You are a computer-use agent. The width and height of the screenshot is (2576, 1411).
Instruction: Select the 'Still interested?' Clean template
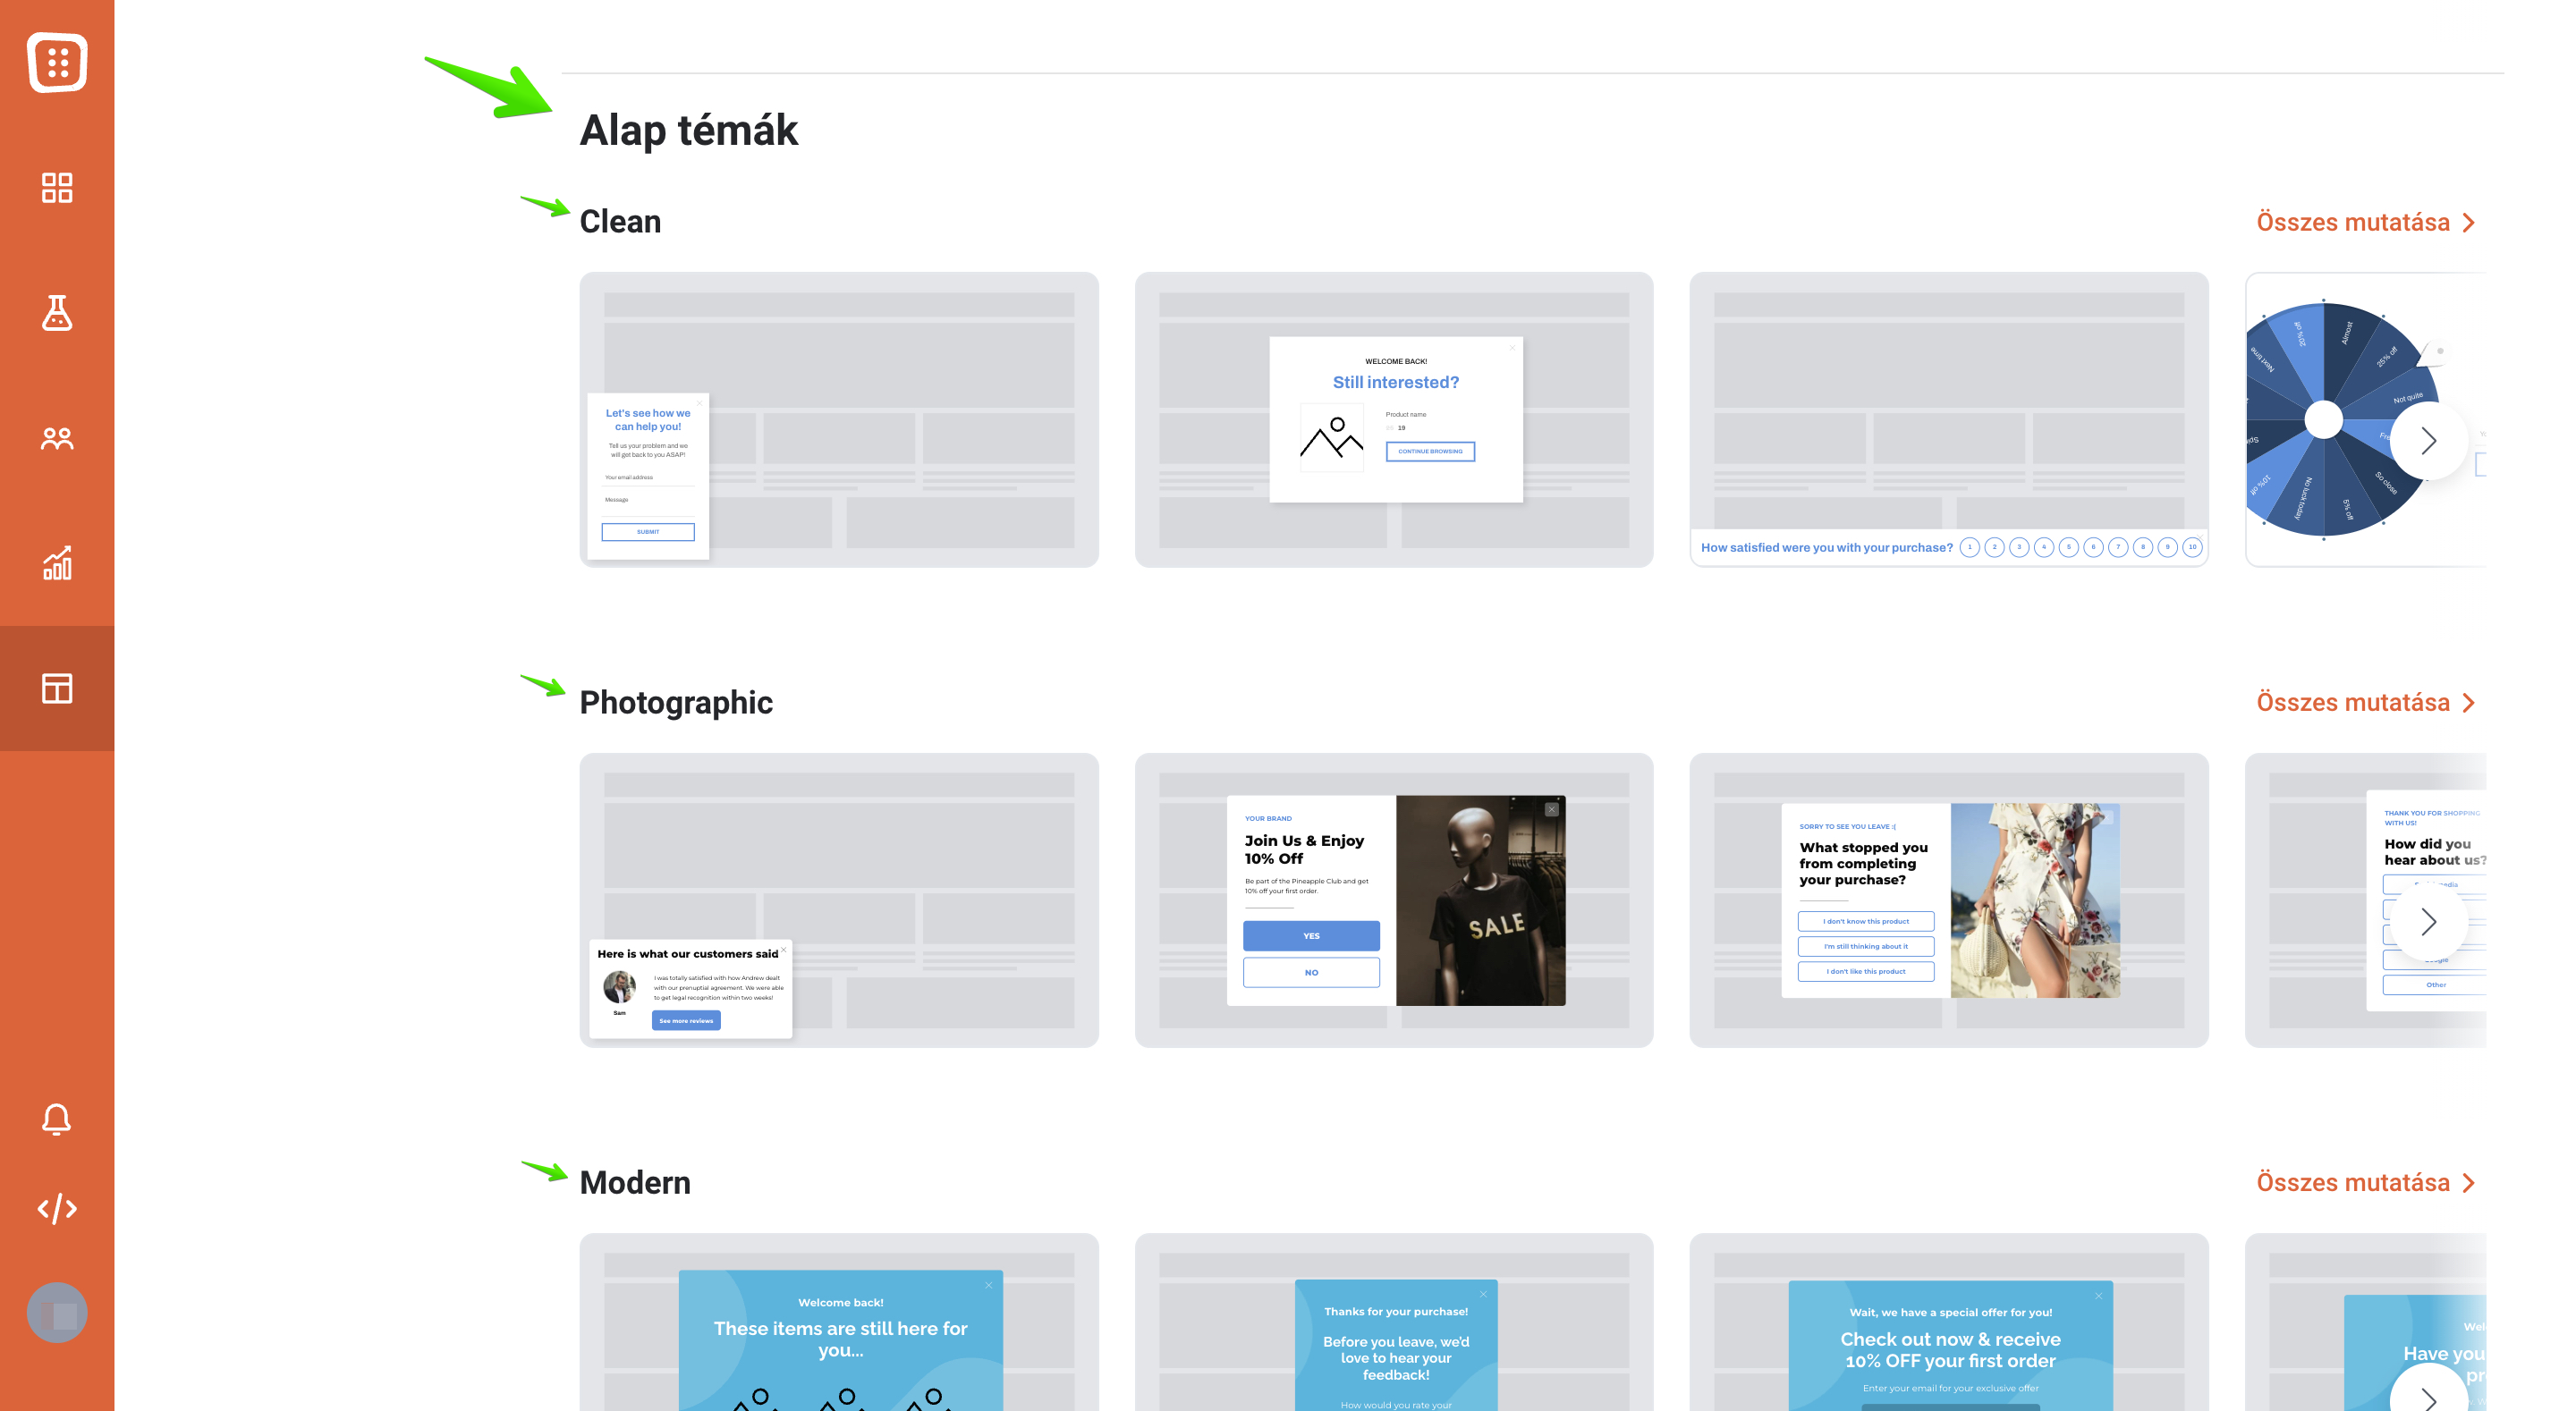(x=1394, y=419)
